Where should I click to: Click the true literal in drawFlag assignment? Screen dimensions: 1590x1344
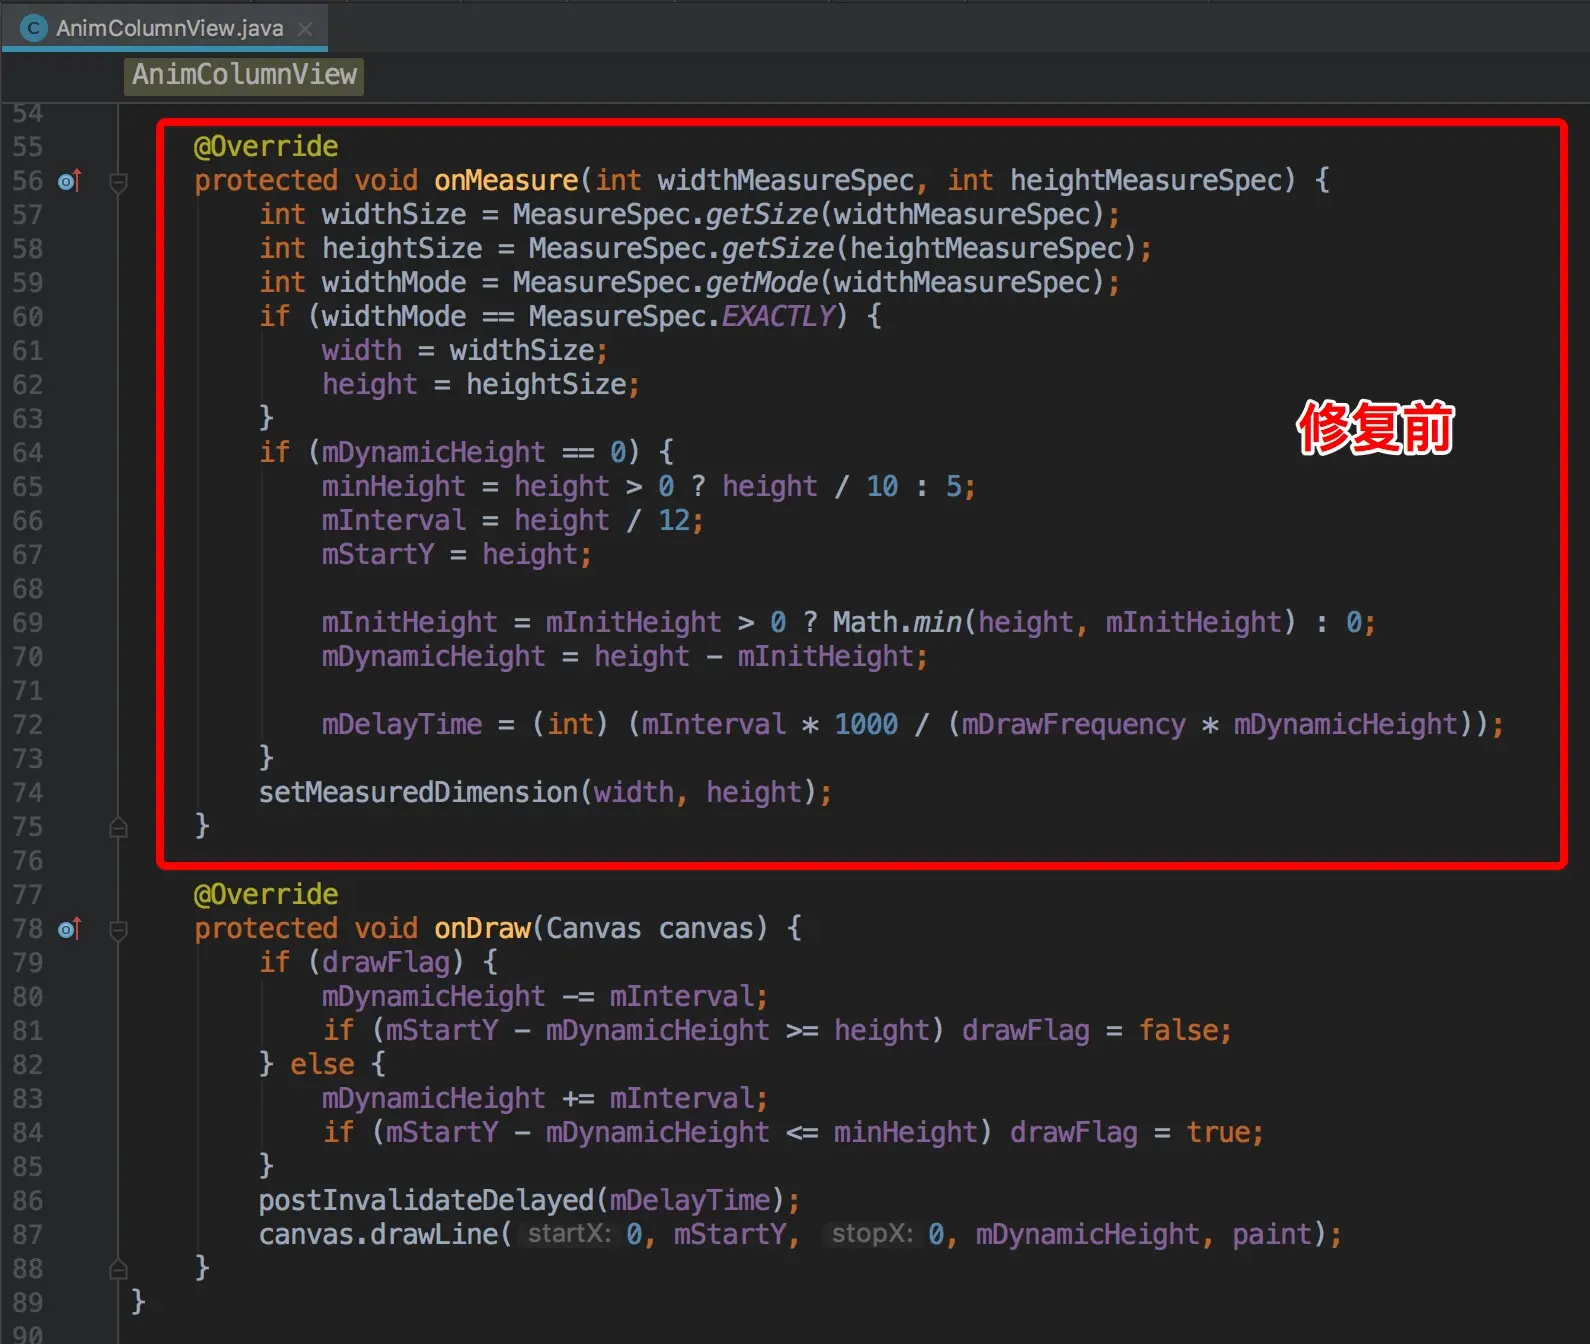pyautogui.click(x=1218, y=1133)
